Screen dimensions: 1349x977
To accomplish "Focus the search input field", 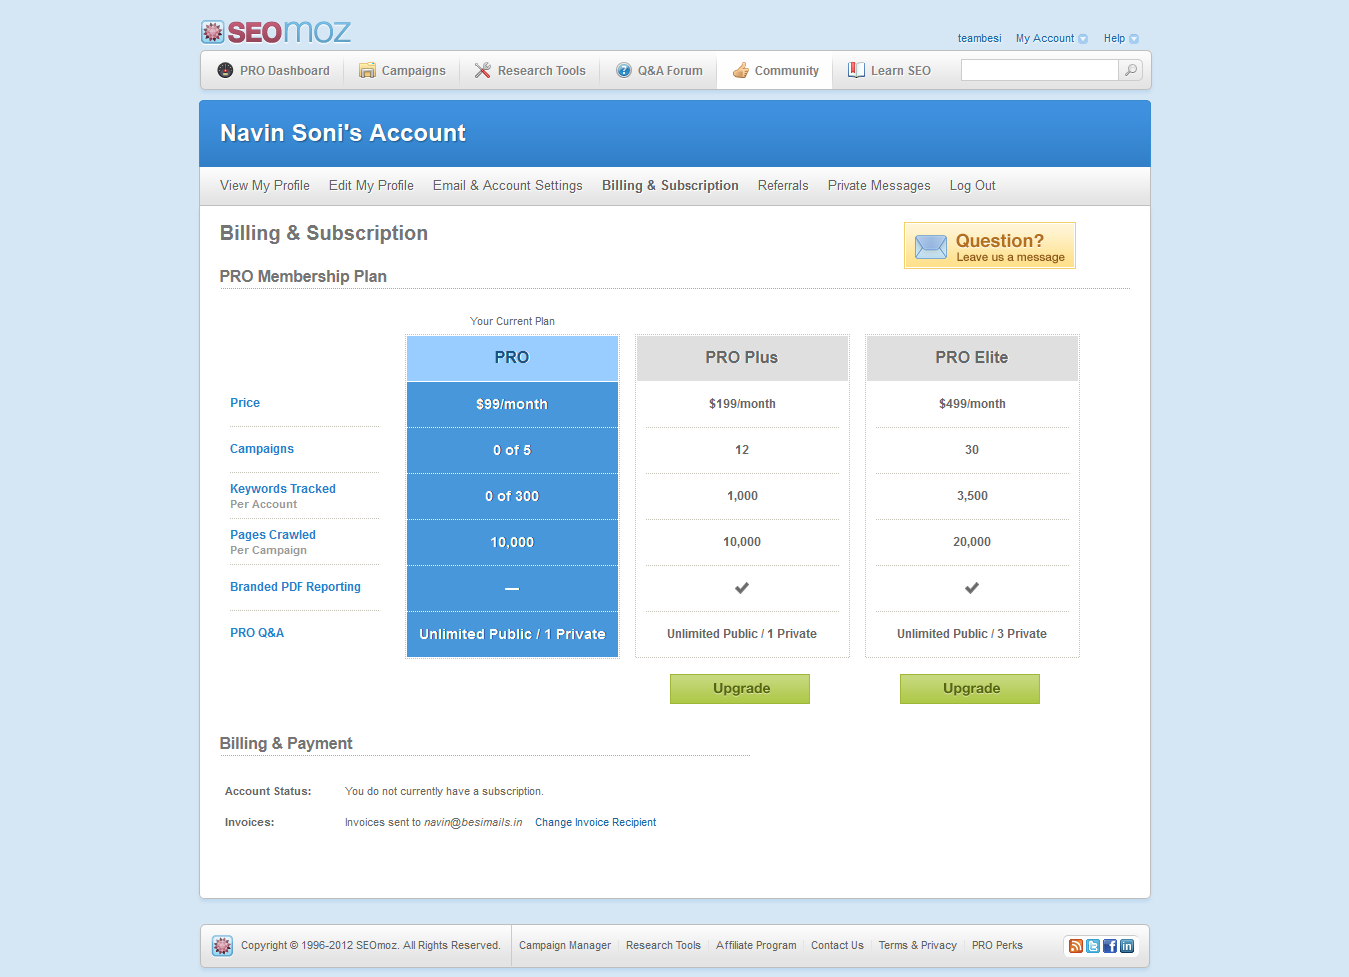I will pos(1038,70).
